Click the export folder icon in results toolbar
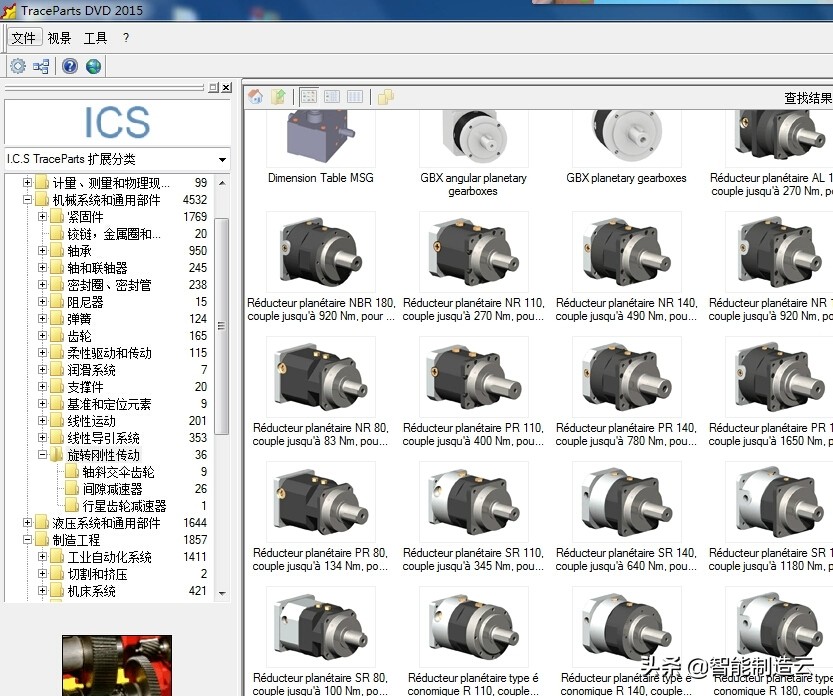The height and width of the screenshot is (696, 833). [x=277, y=96]
